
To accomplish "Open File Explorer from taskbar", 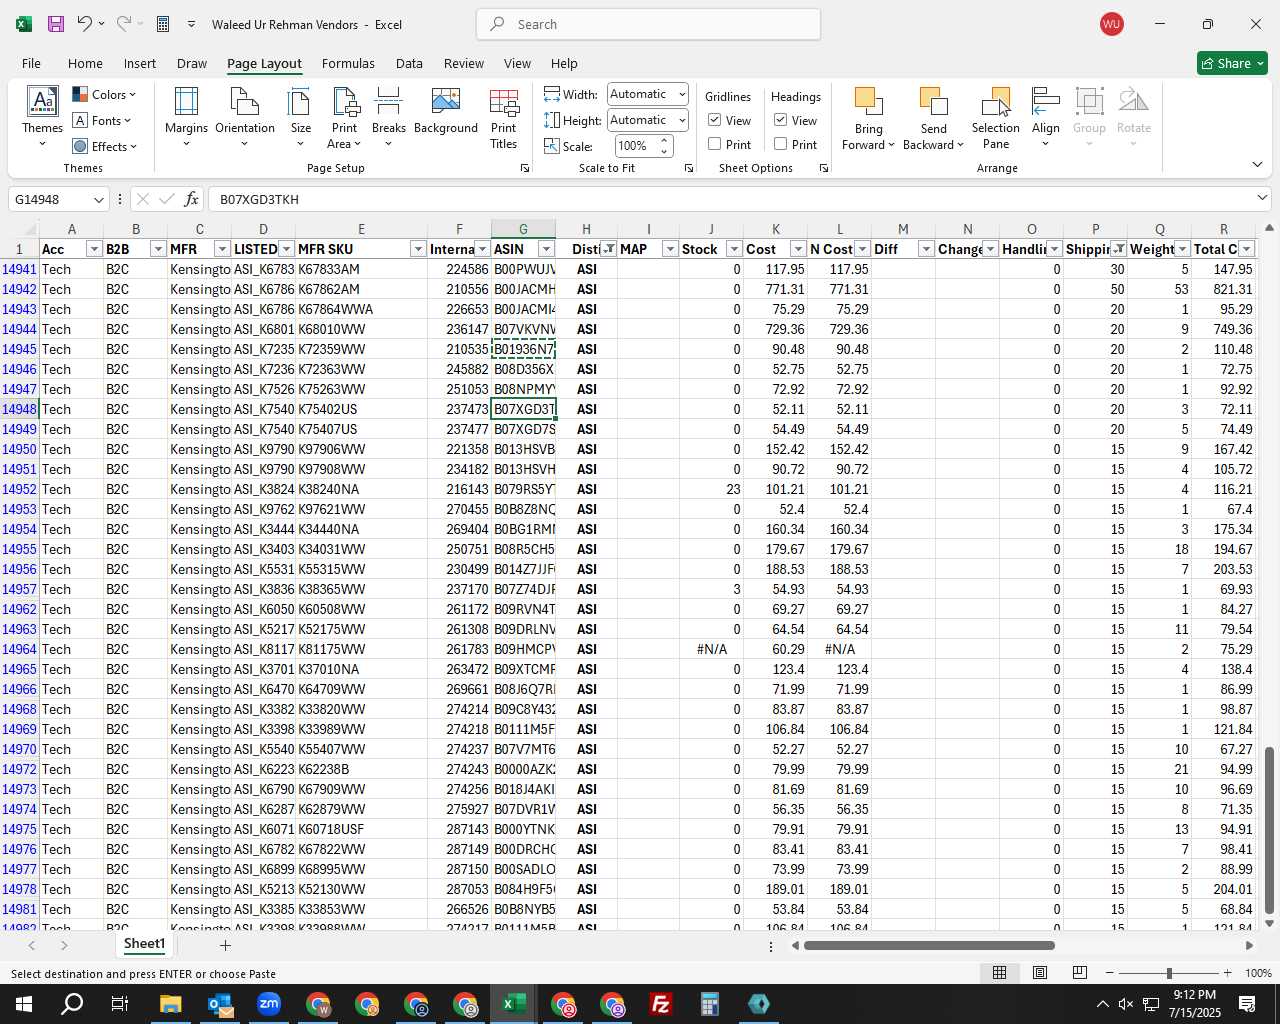I will (x=170, y=1004).
